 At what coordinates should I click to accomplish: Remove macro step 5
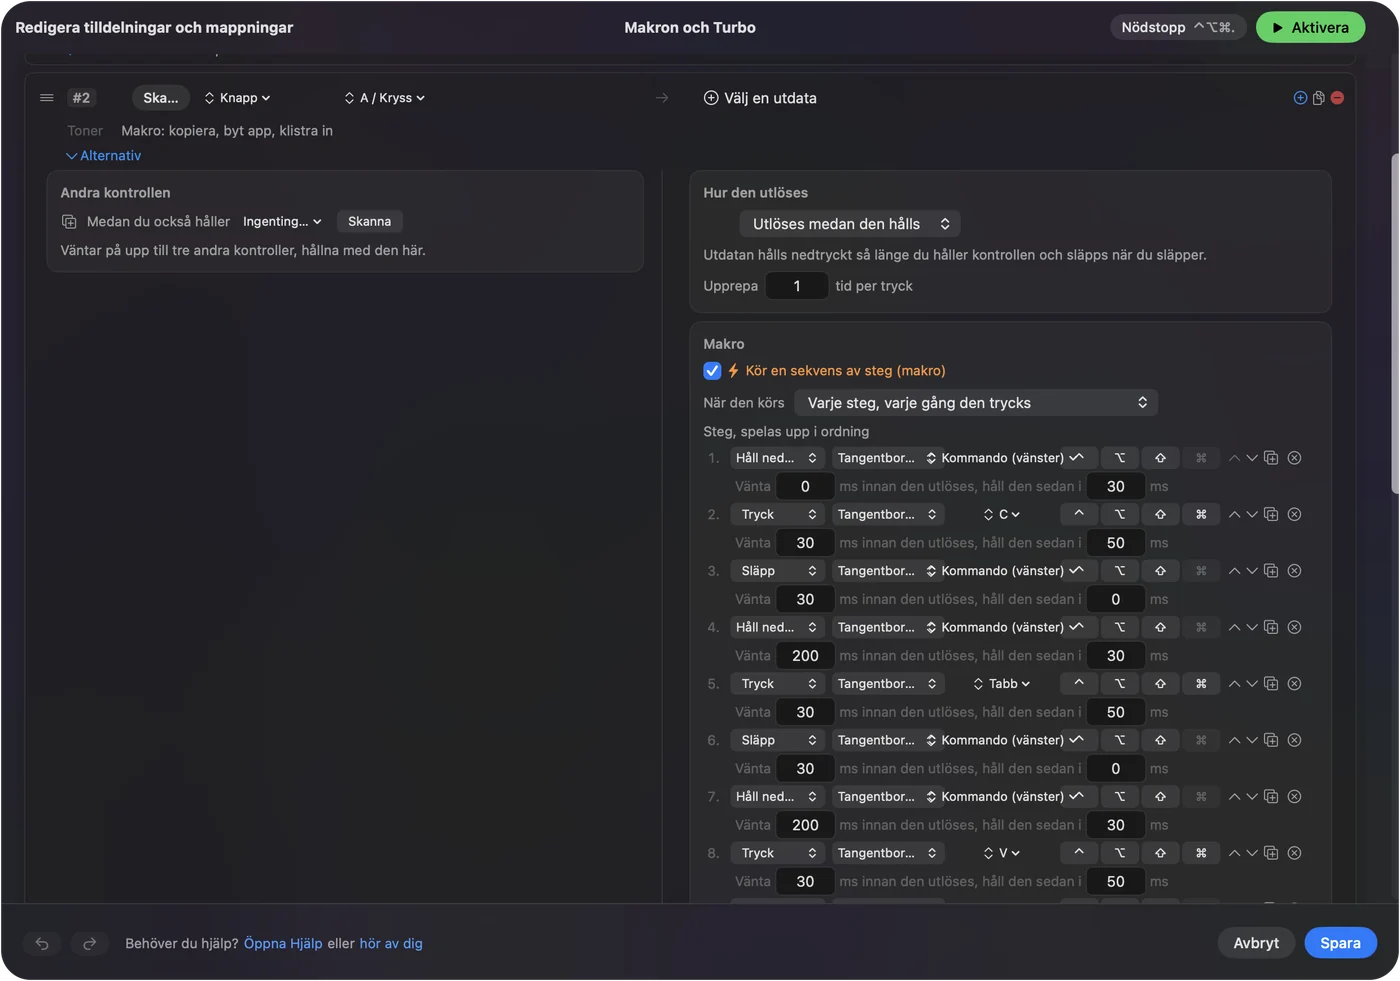click(x=1294, y=684)
